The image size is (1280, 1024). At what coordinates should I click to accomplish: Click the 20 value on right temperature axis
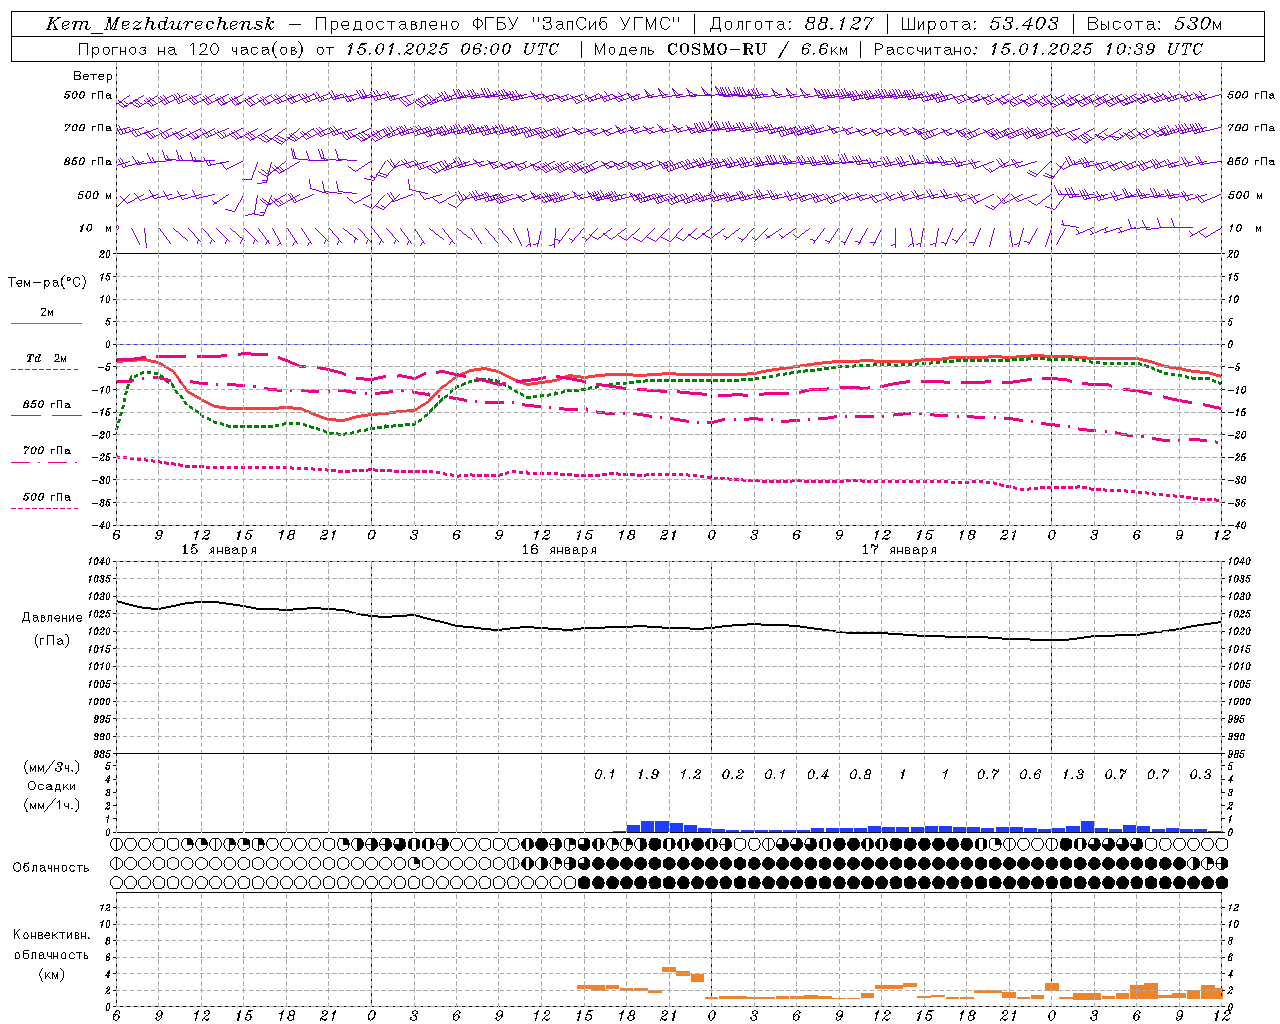[x=1234, y=254]
